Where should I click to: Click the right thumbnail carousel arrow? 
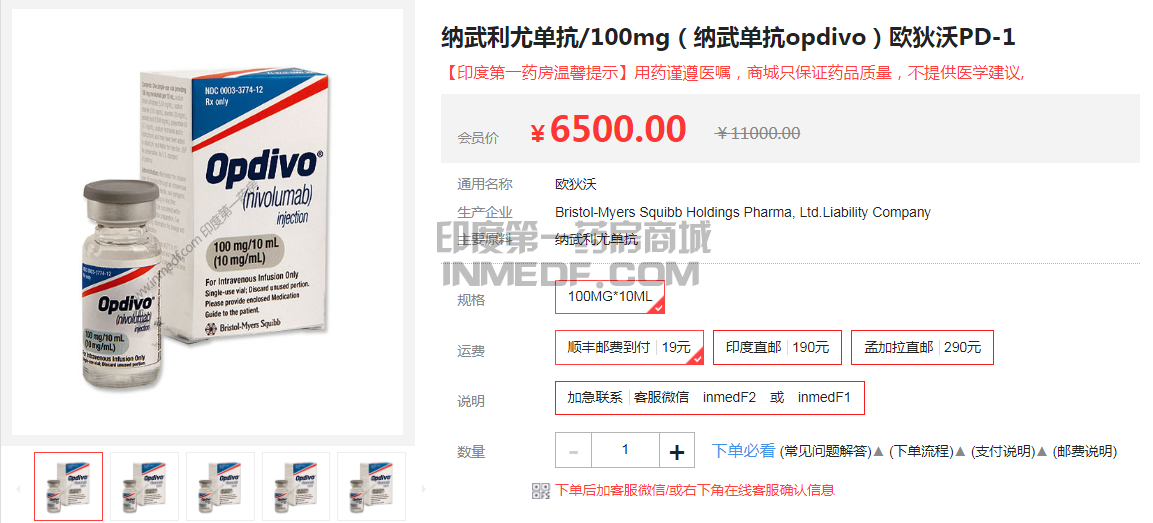tap(423, 488)
